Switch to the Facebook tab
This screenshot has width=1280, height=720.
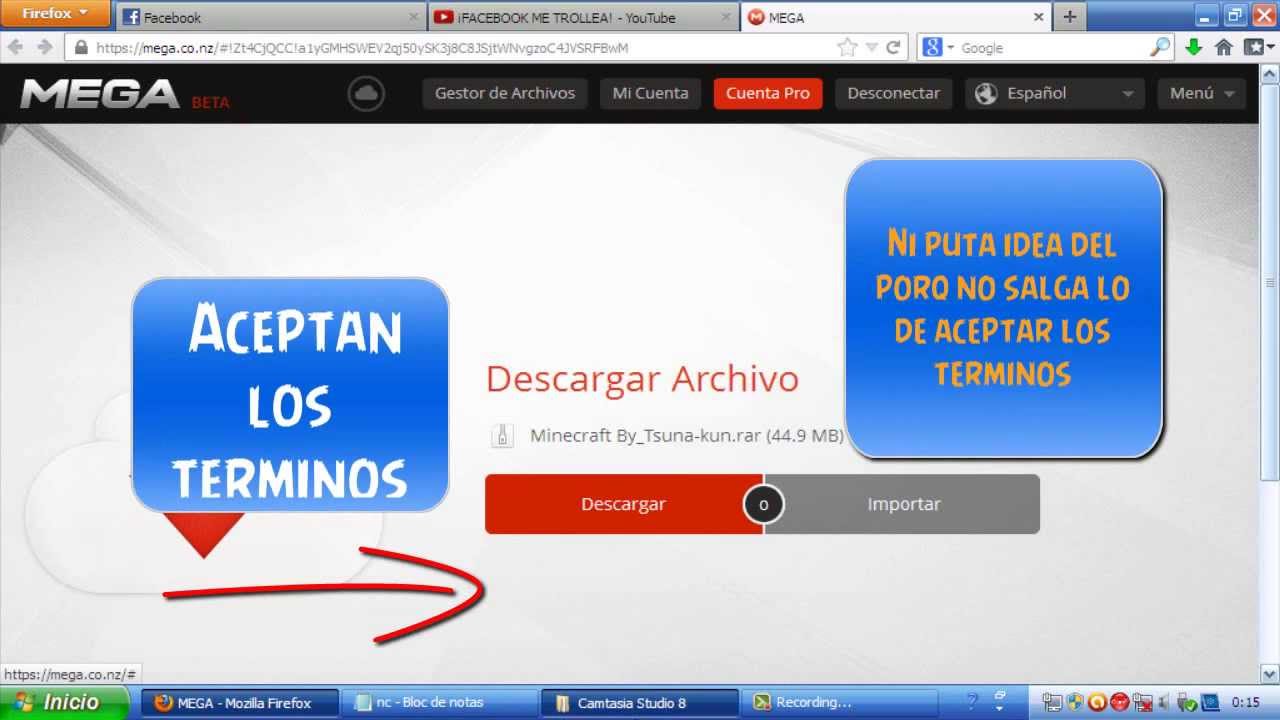(x=271, y=17)
